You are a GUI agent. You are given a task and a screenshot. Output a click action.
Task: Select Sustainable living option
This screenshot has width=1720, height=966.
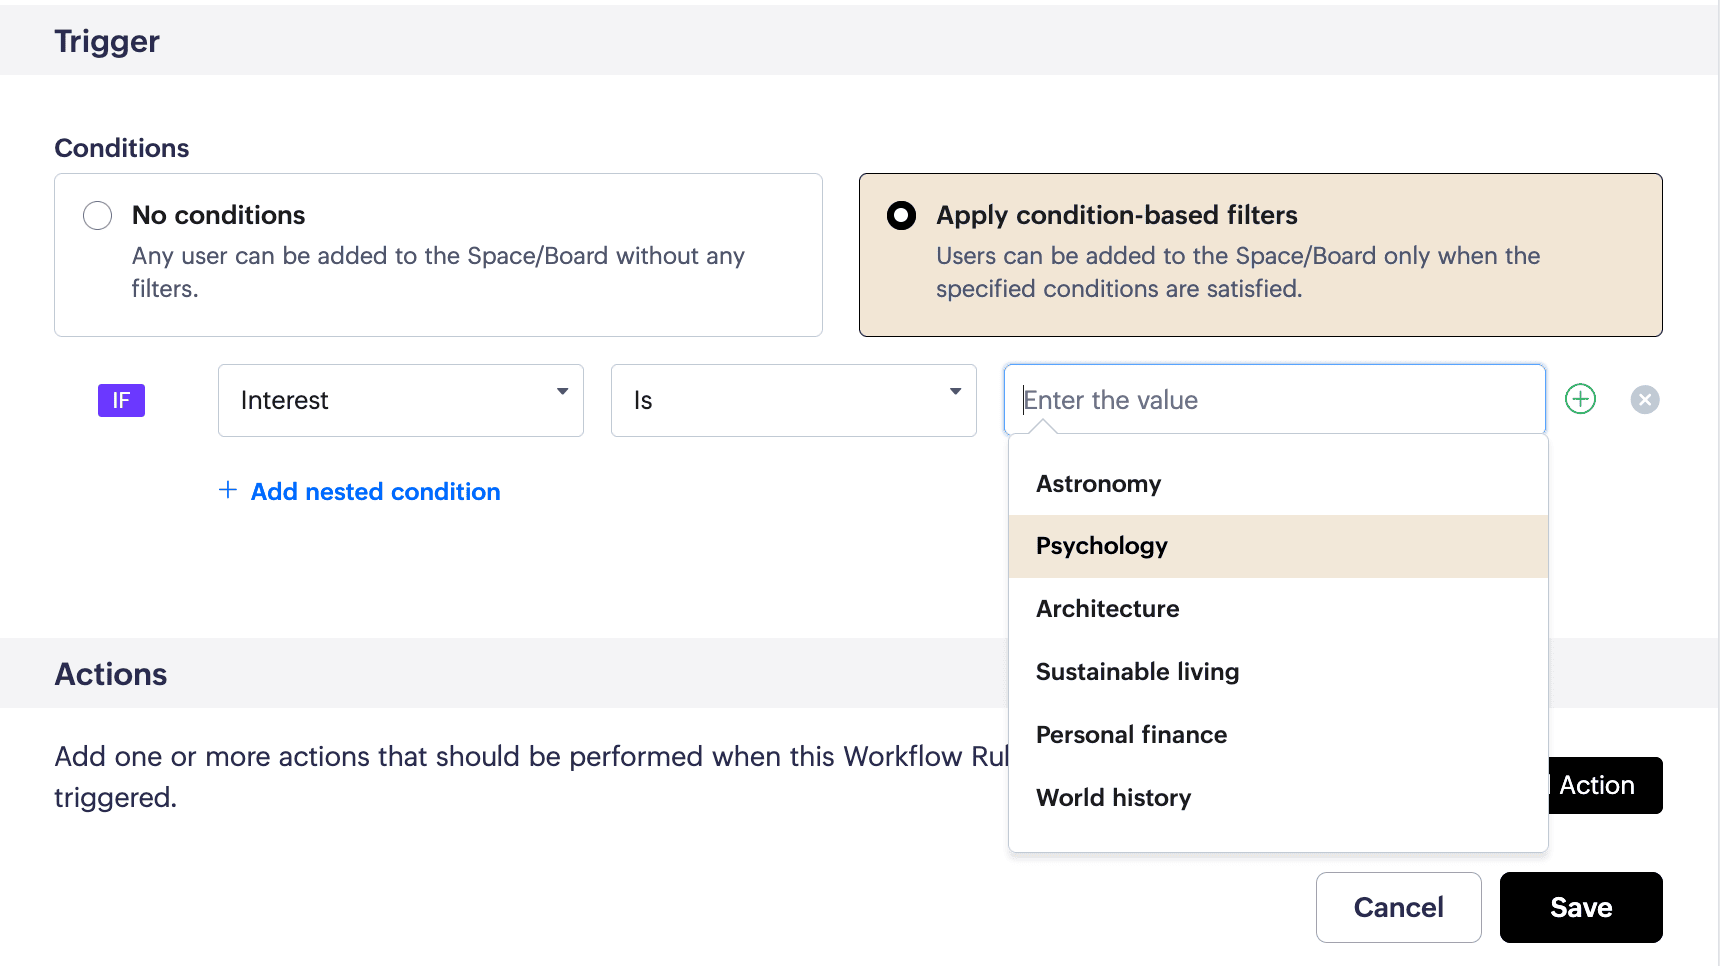click(1137, 672)
